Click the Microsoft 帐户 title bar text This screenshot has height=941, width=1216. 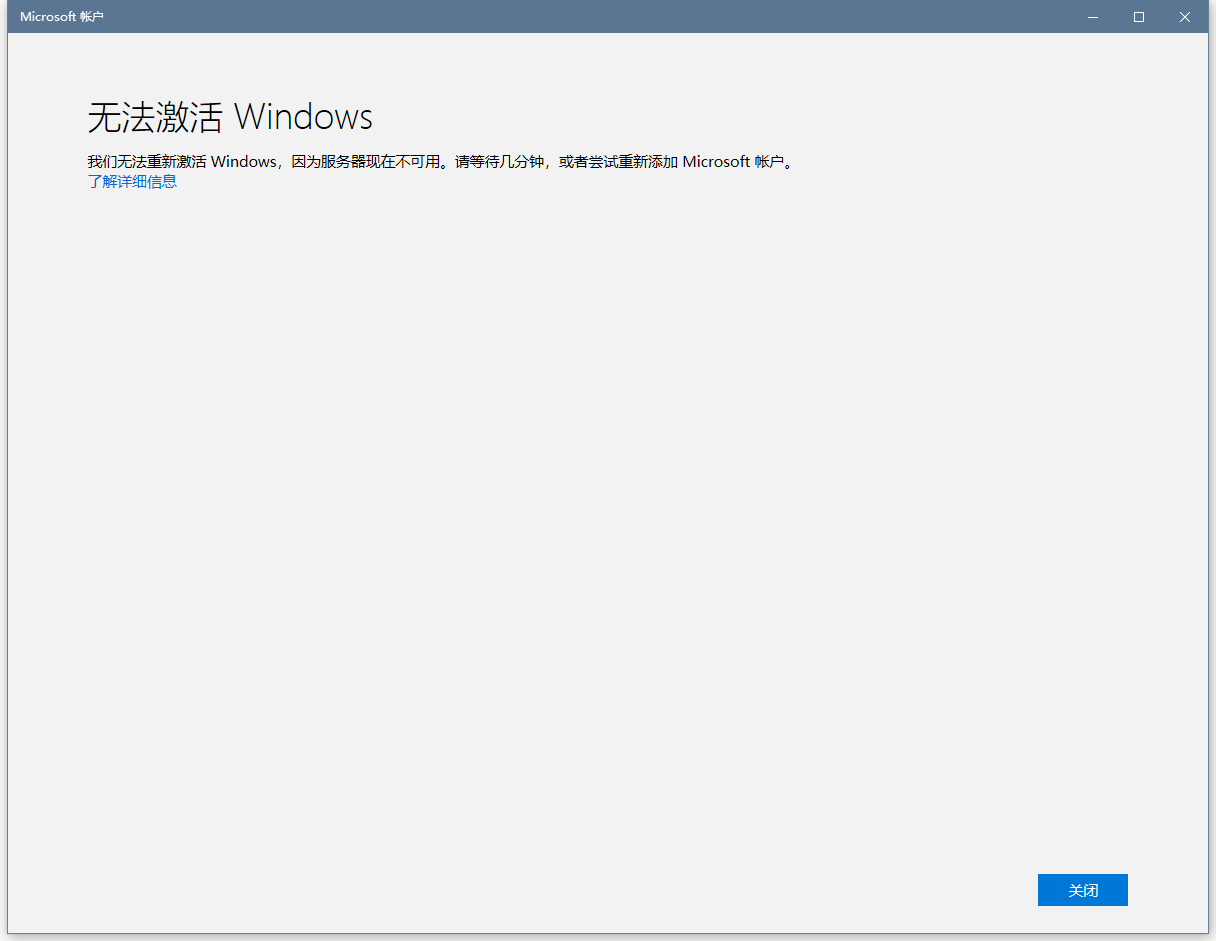coord(62,17)
